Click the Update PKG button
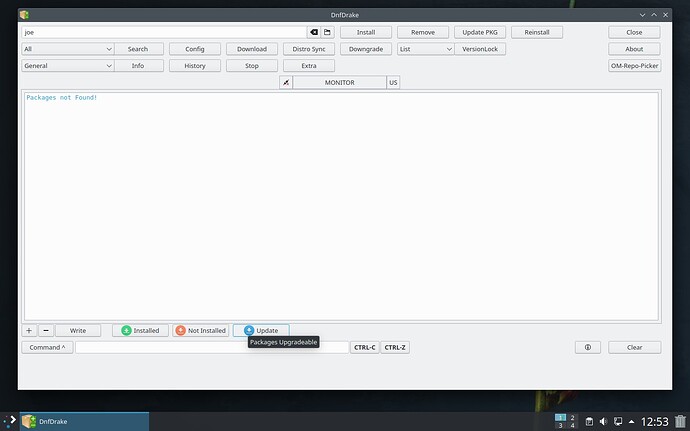 pos(480,32)
